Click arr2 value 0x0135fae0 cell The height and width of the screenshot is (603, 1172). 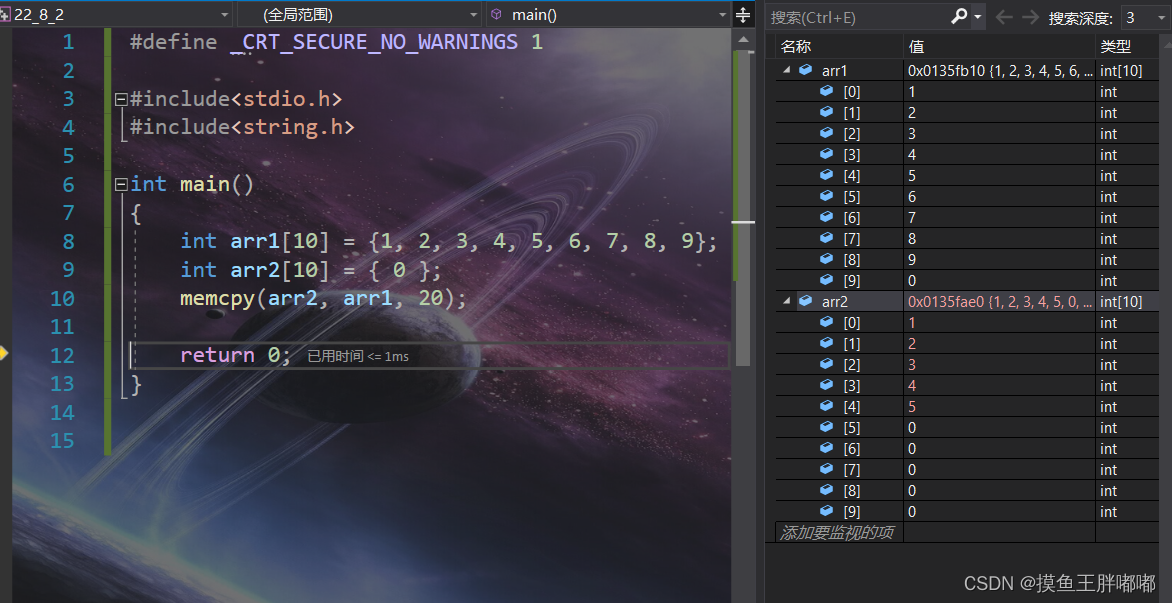coord(999,301)
